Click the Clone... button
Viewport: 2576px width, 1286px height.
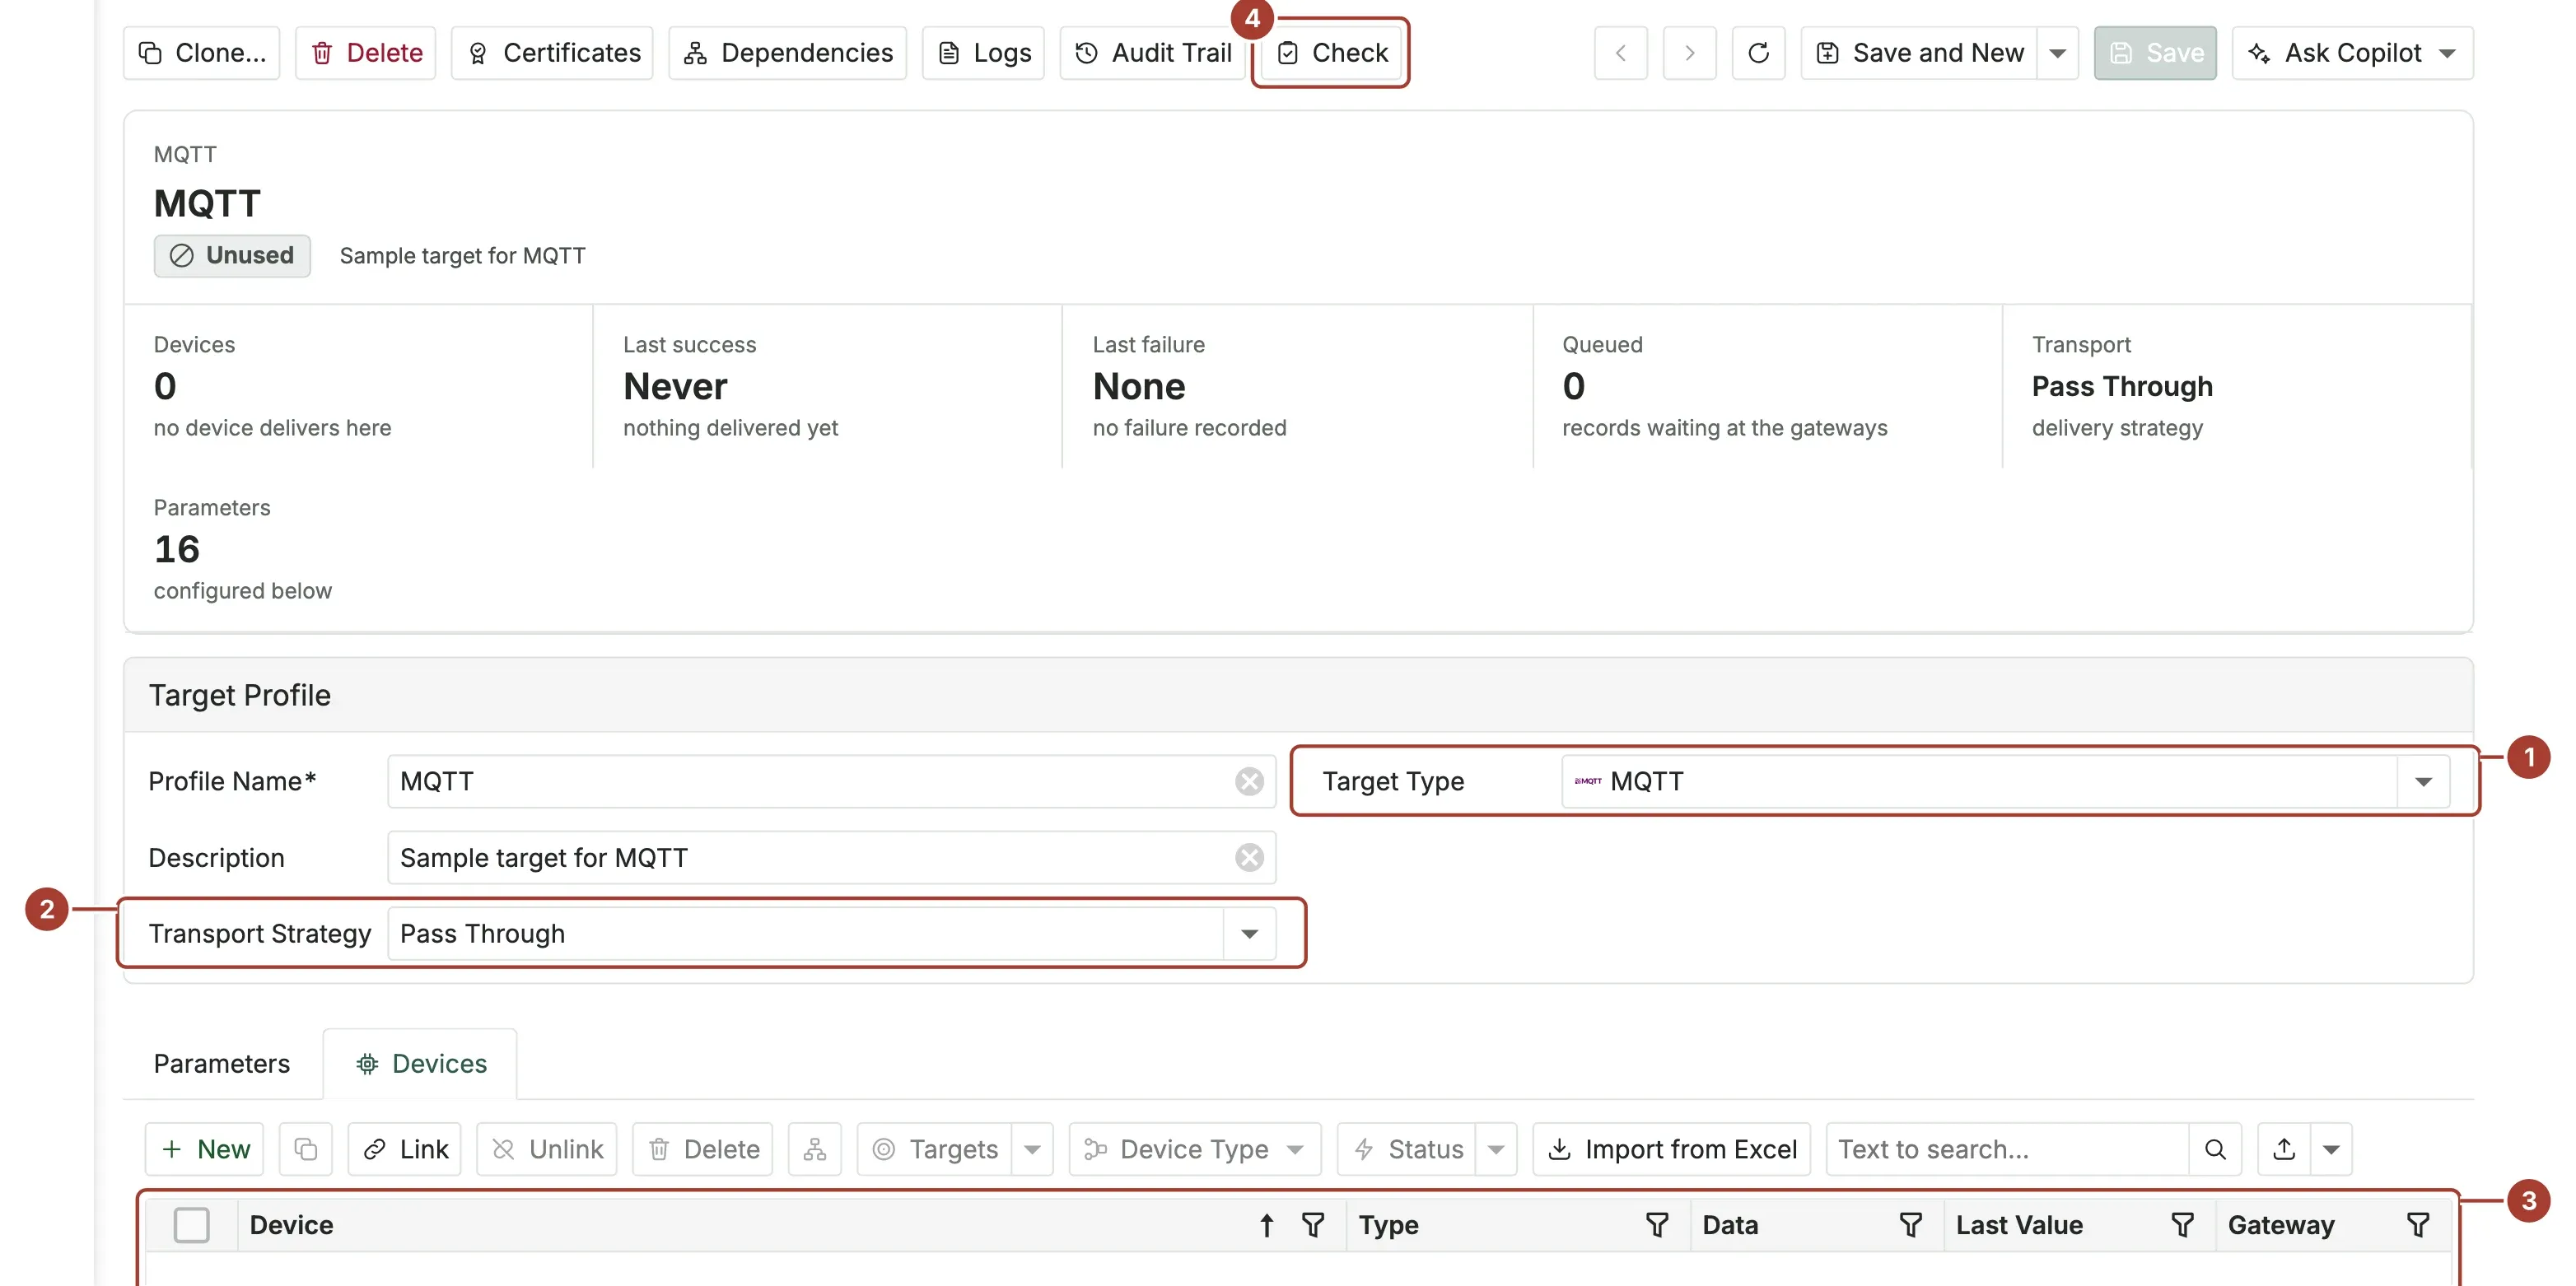tap(201, 53)
